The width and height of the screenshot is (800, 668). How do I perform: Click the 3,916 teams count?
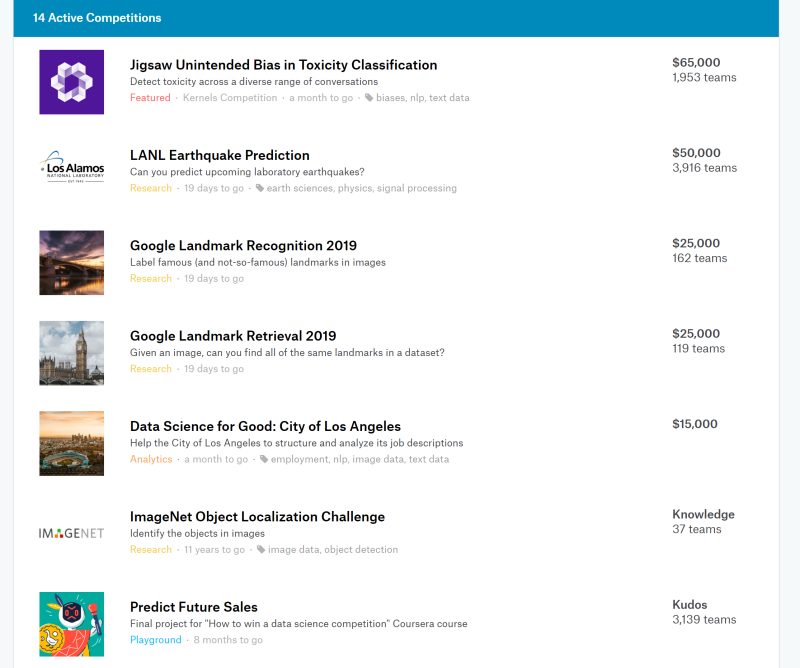(x=704, y=168)
